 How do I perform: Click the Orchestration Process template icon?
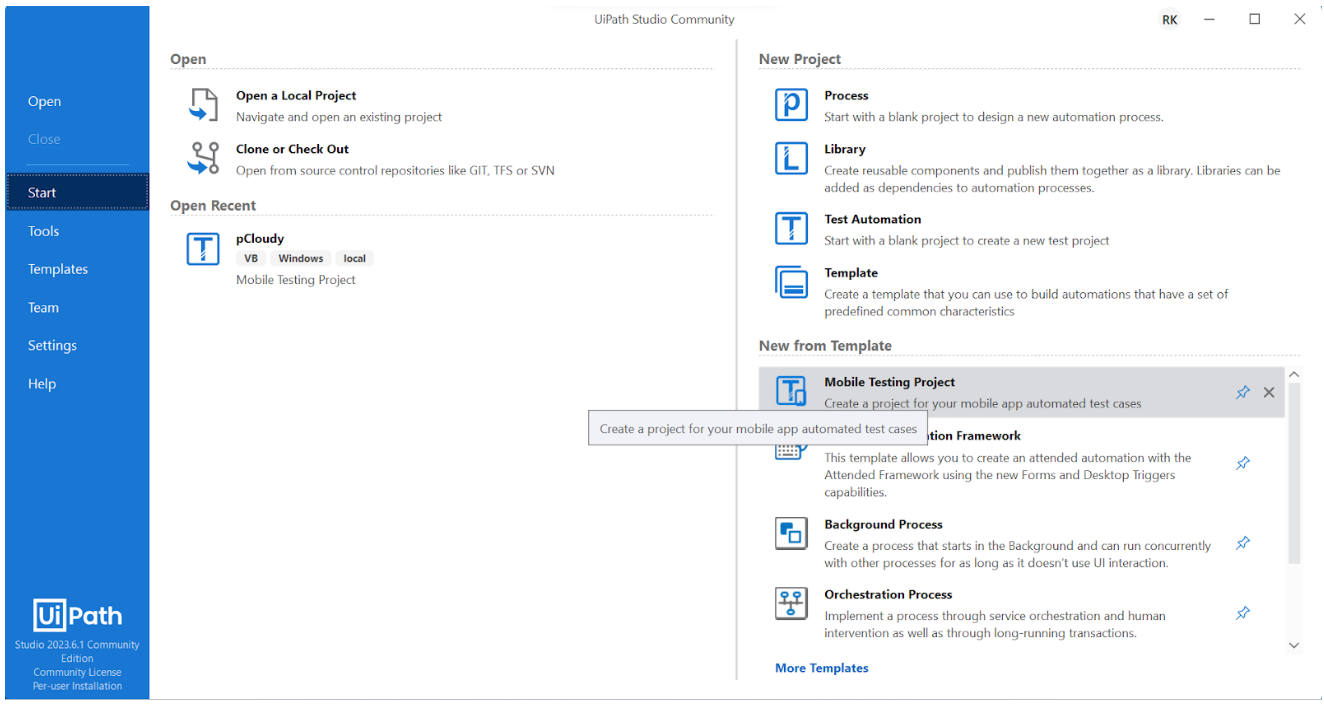point(791,604)
